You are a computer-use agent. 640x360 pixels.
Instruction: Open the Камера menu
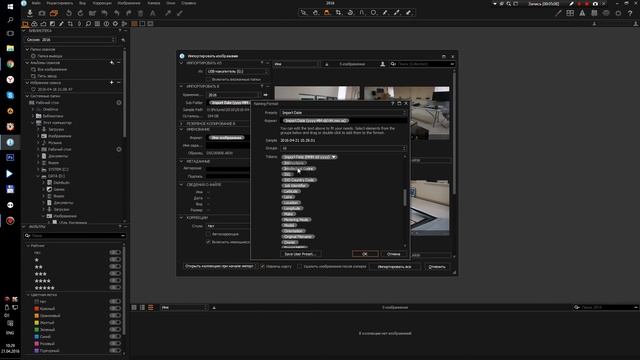153,3
